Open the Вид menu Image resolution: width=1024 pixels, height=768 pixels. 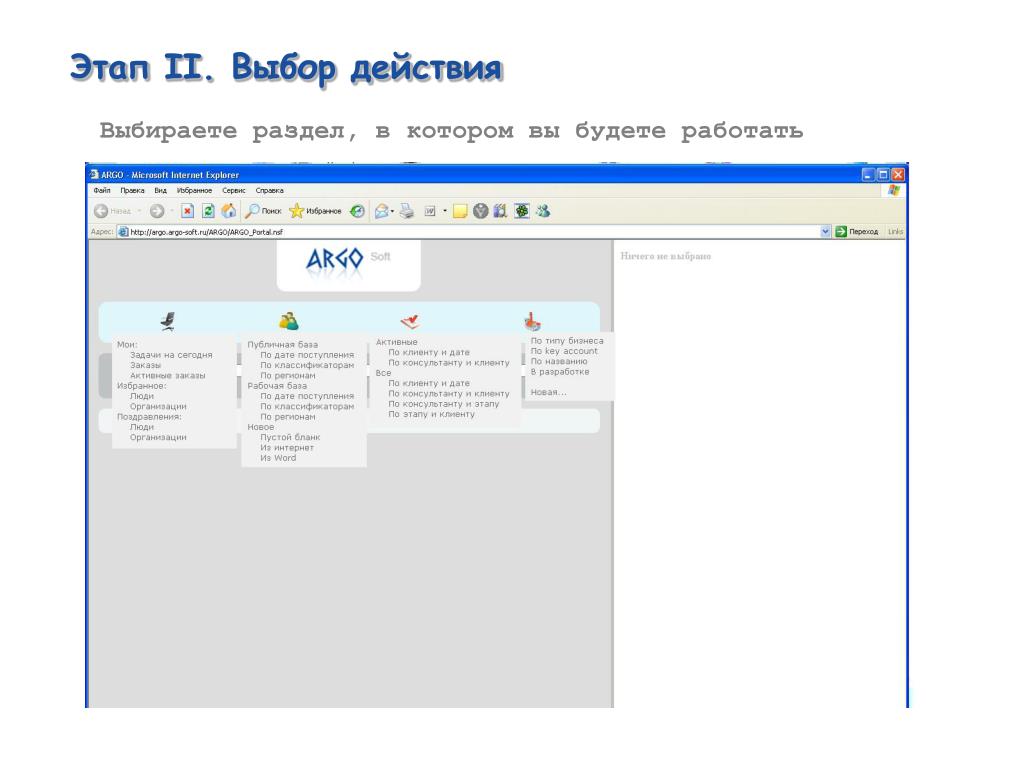pos(161,191)
